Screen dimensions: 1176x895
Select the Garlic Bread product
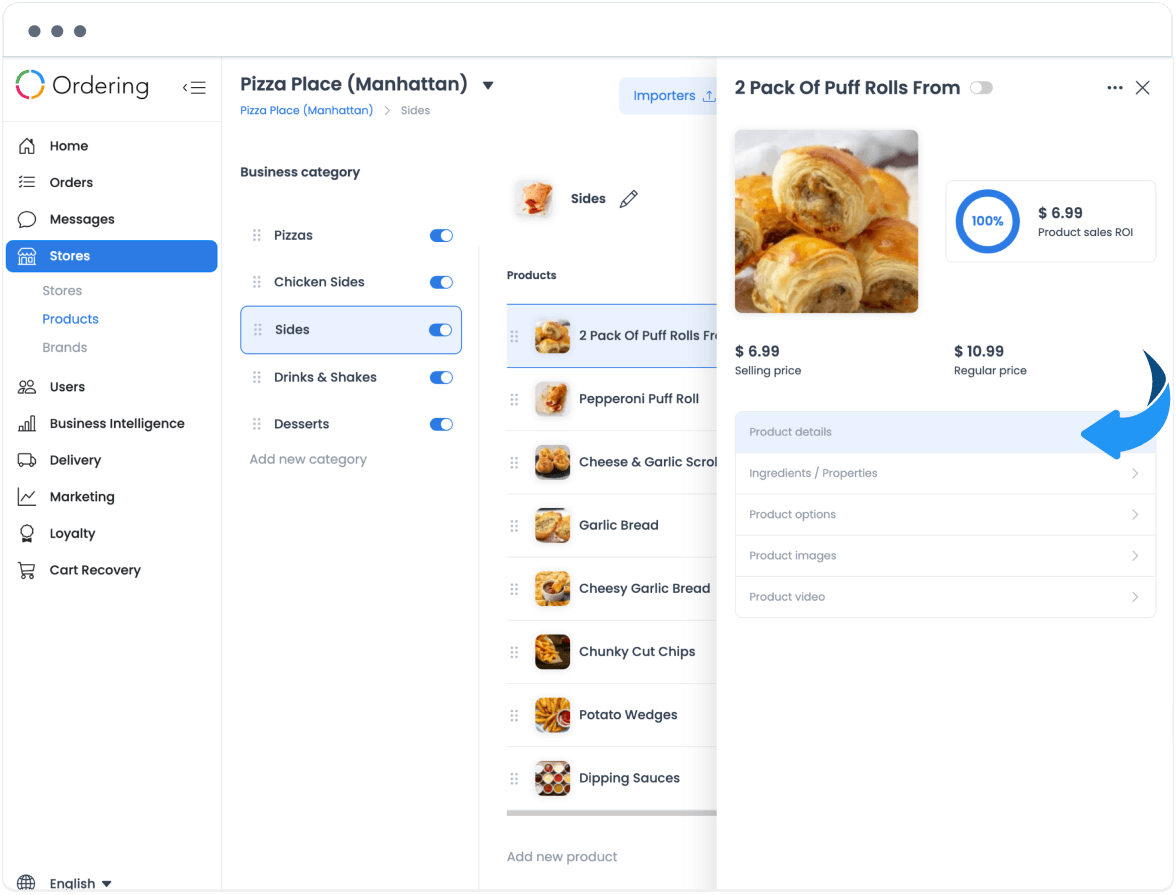[611, 526]
